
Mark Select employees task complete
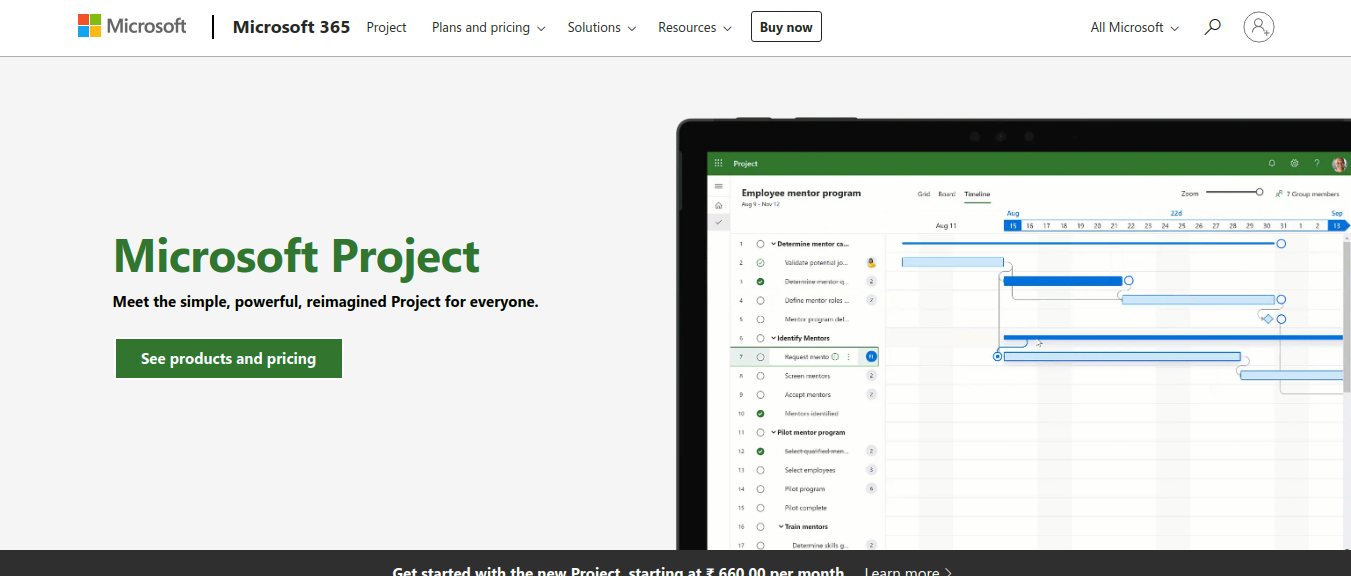click(x=761, y=470)
